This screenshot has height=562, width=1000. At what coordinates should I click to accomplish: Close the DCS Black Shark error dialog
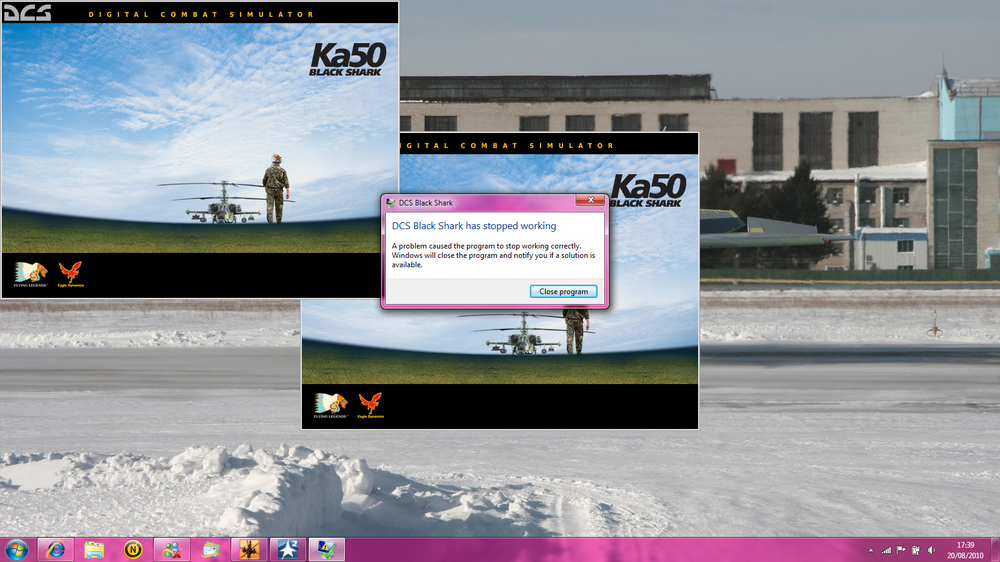click(590, 200)
